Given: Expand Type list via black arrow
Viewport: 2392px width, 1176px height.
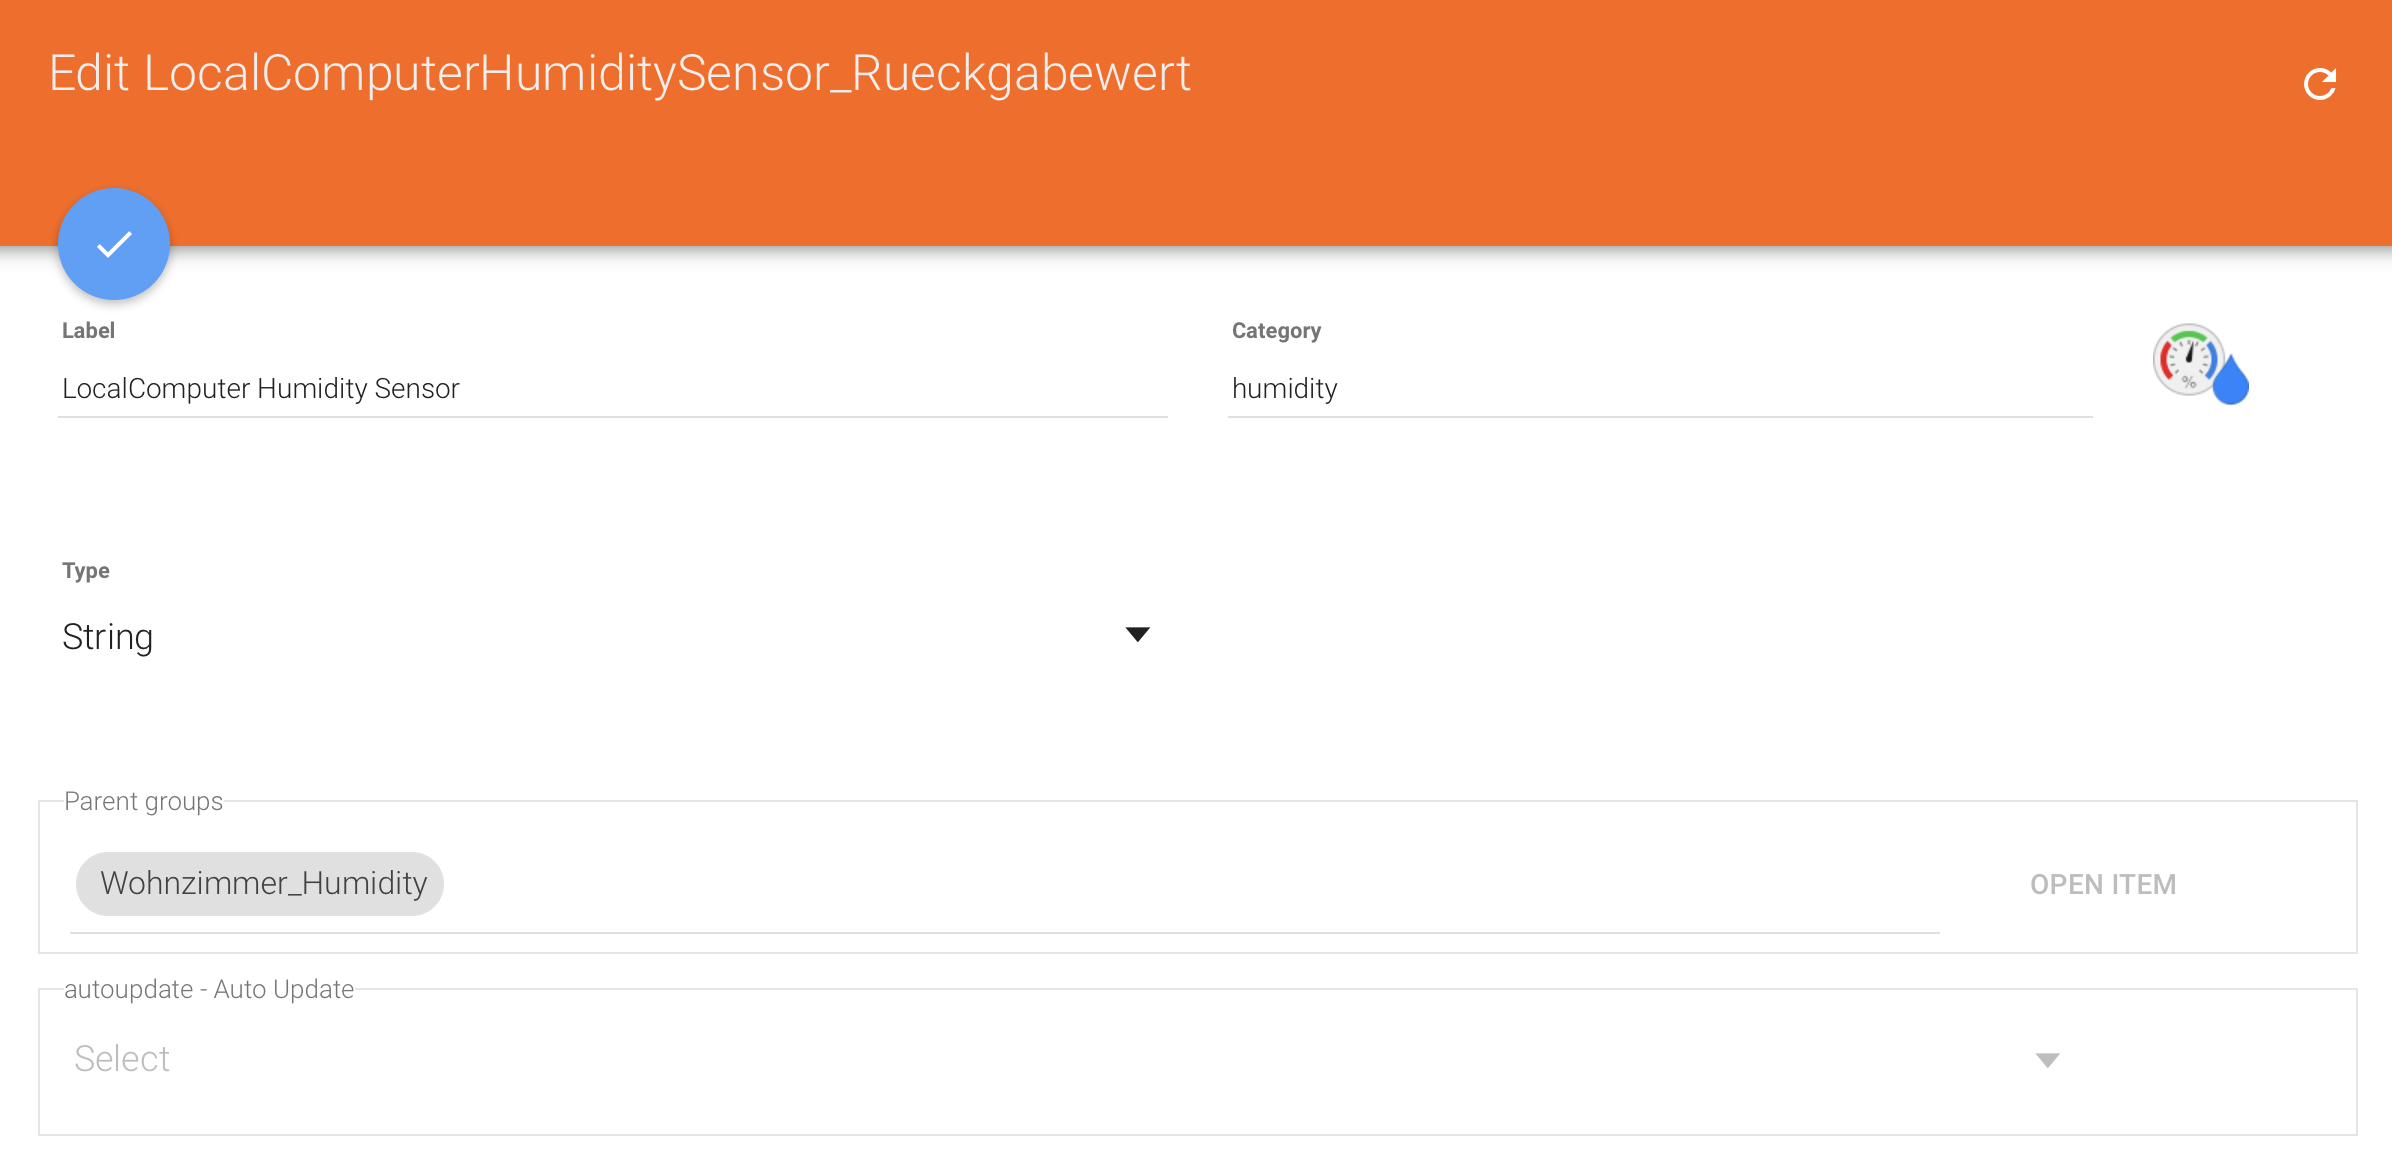Looking at the screenshot, I should point(1137,634).
